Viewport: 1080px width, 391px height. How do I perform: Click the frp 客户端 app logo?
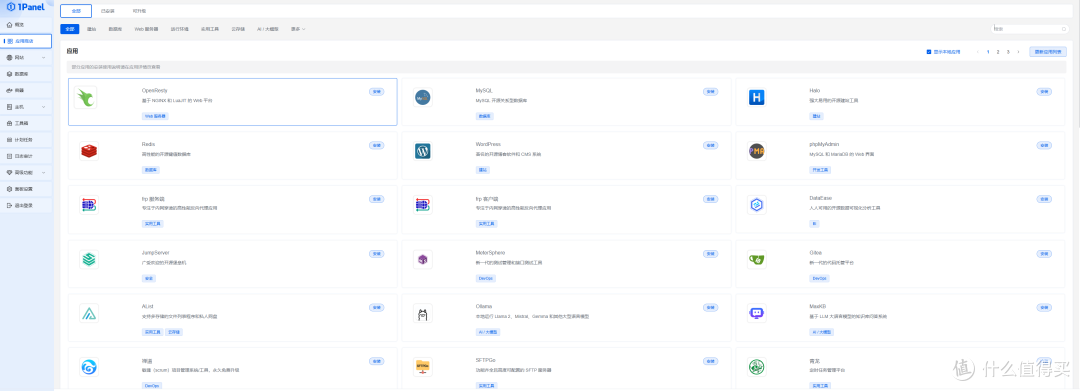tap(423, 205)
